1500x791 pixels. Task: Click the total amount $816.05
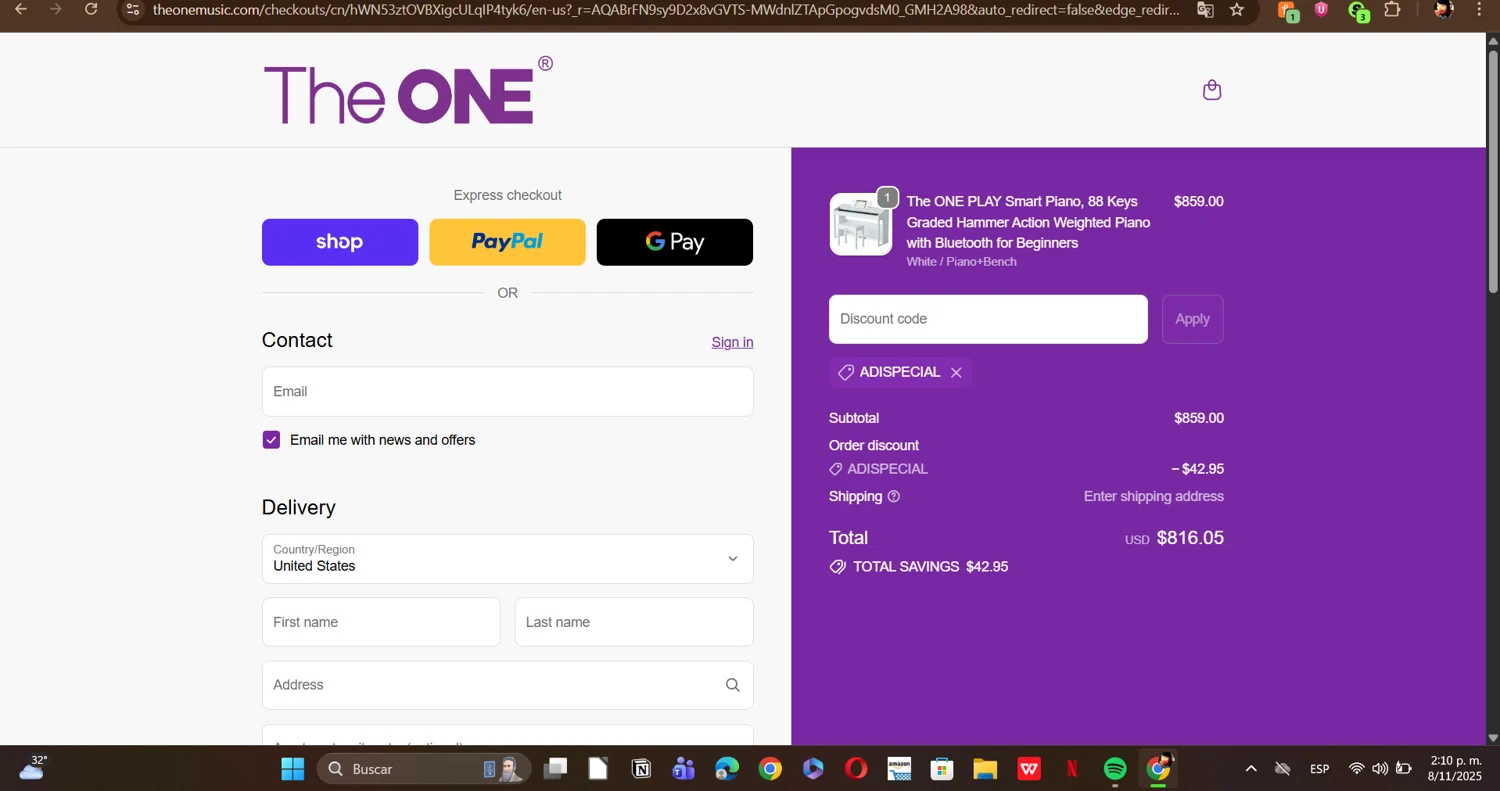(x=1190, y=538)
